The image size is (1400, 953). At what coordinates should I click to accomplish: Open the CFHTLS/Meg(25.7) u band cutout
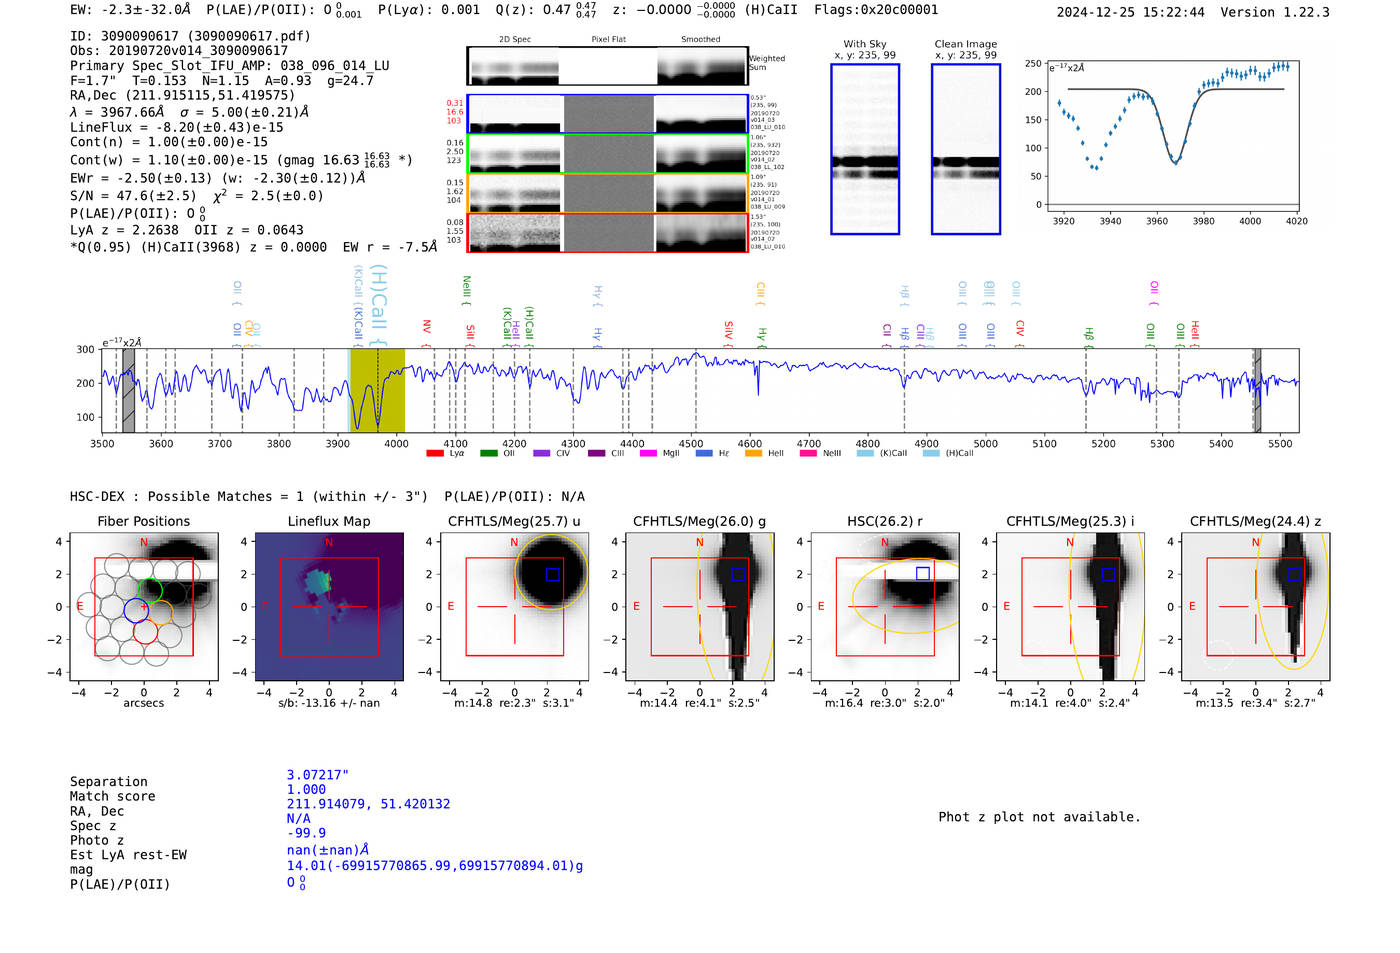pyautogui.click(x=515, y=606)
